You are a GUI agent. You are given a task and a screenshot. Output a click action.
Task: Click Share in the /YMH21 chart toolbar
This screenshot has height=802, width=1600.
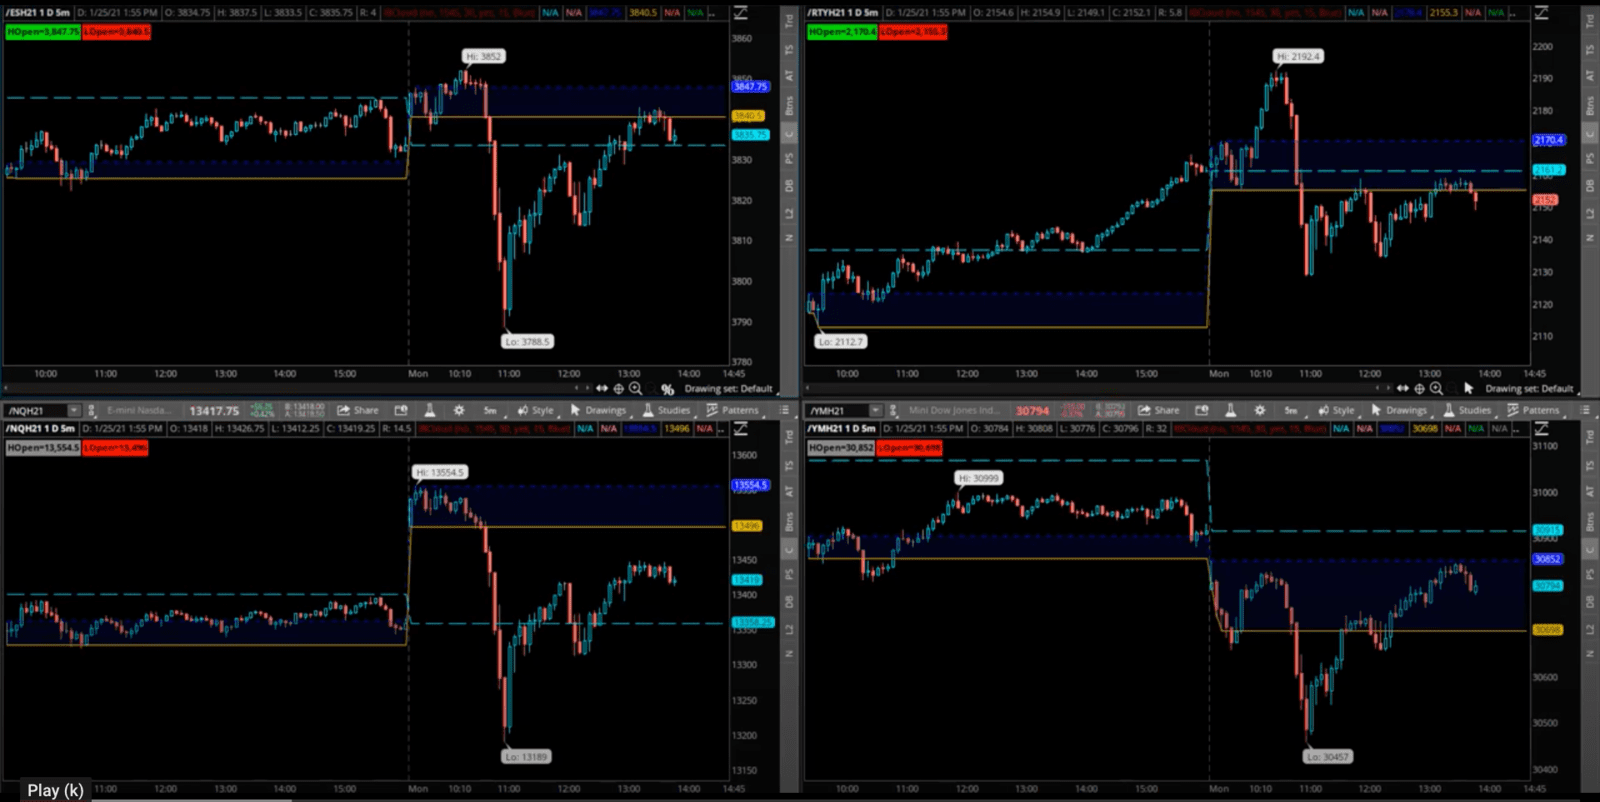pyautogui.click(x=1159, y=410)
